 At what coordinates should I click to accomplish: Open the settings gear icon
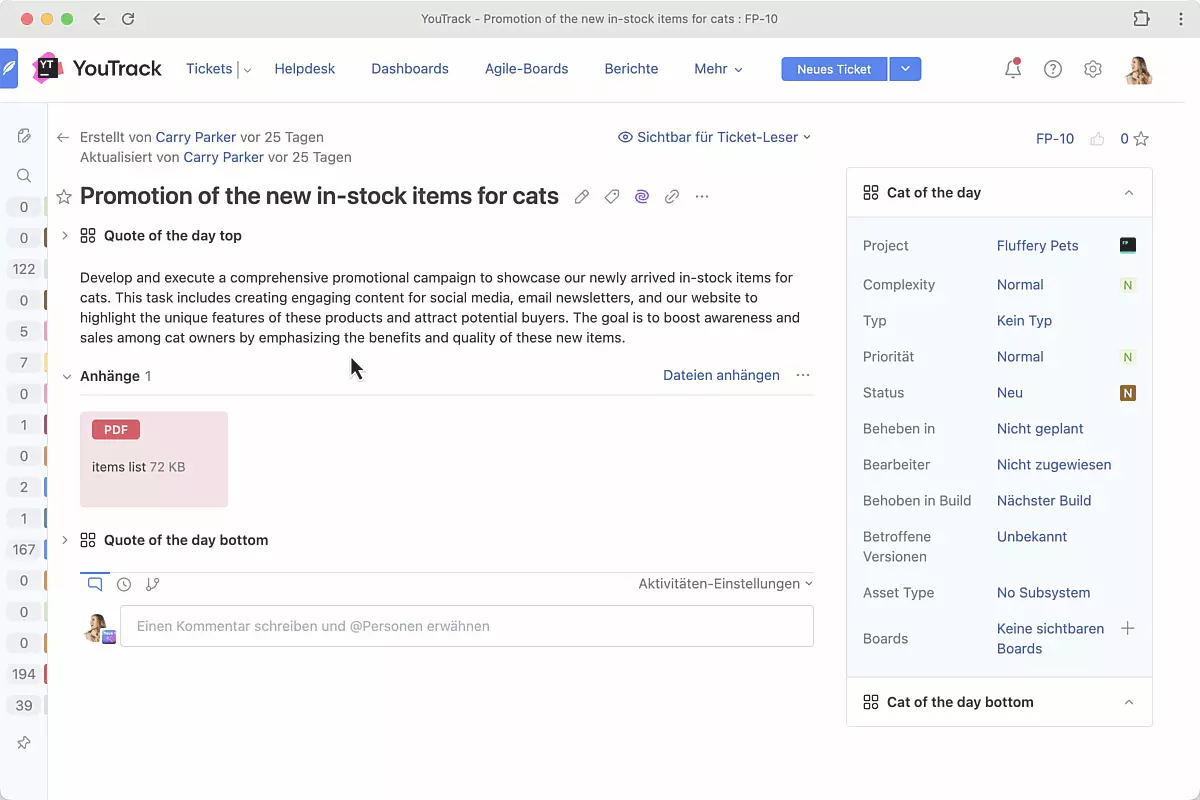1093,69
